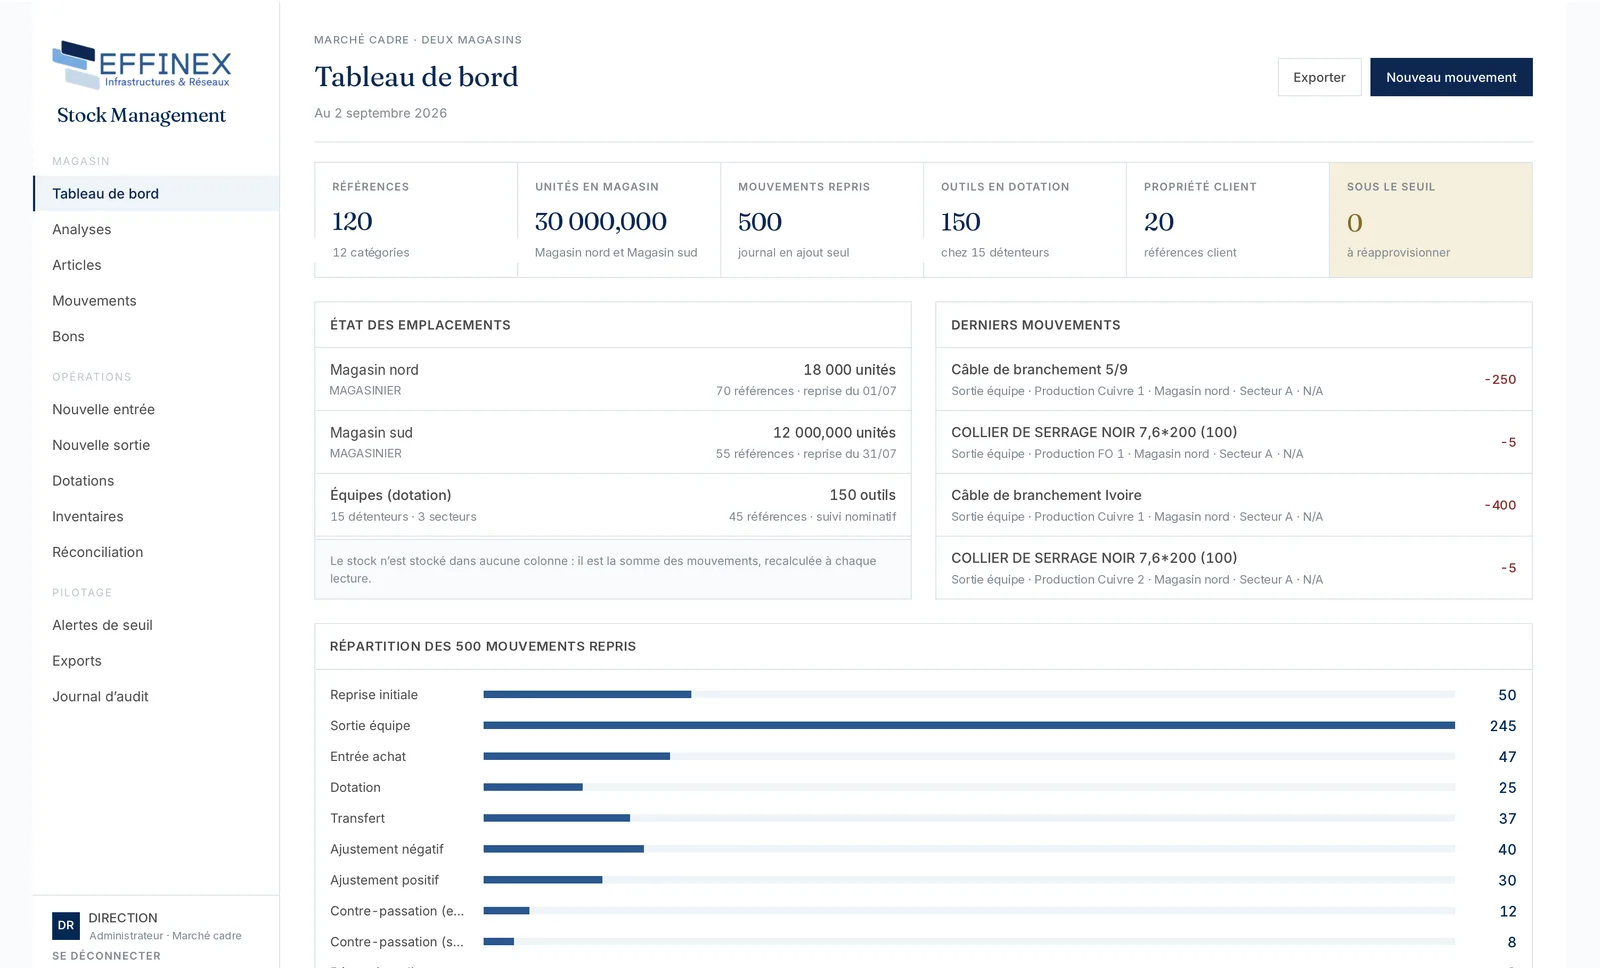Open the Tableau de bord menu item

point(156,194)
